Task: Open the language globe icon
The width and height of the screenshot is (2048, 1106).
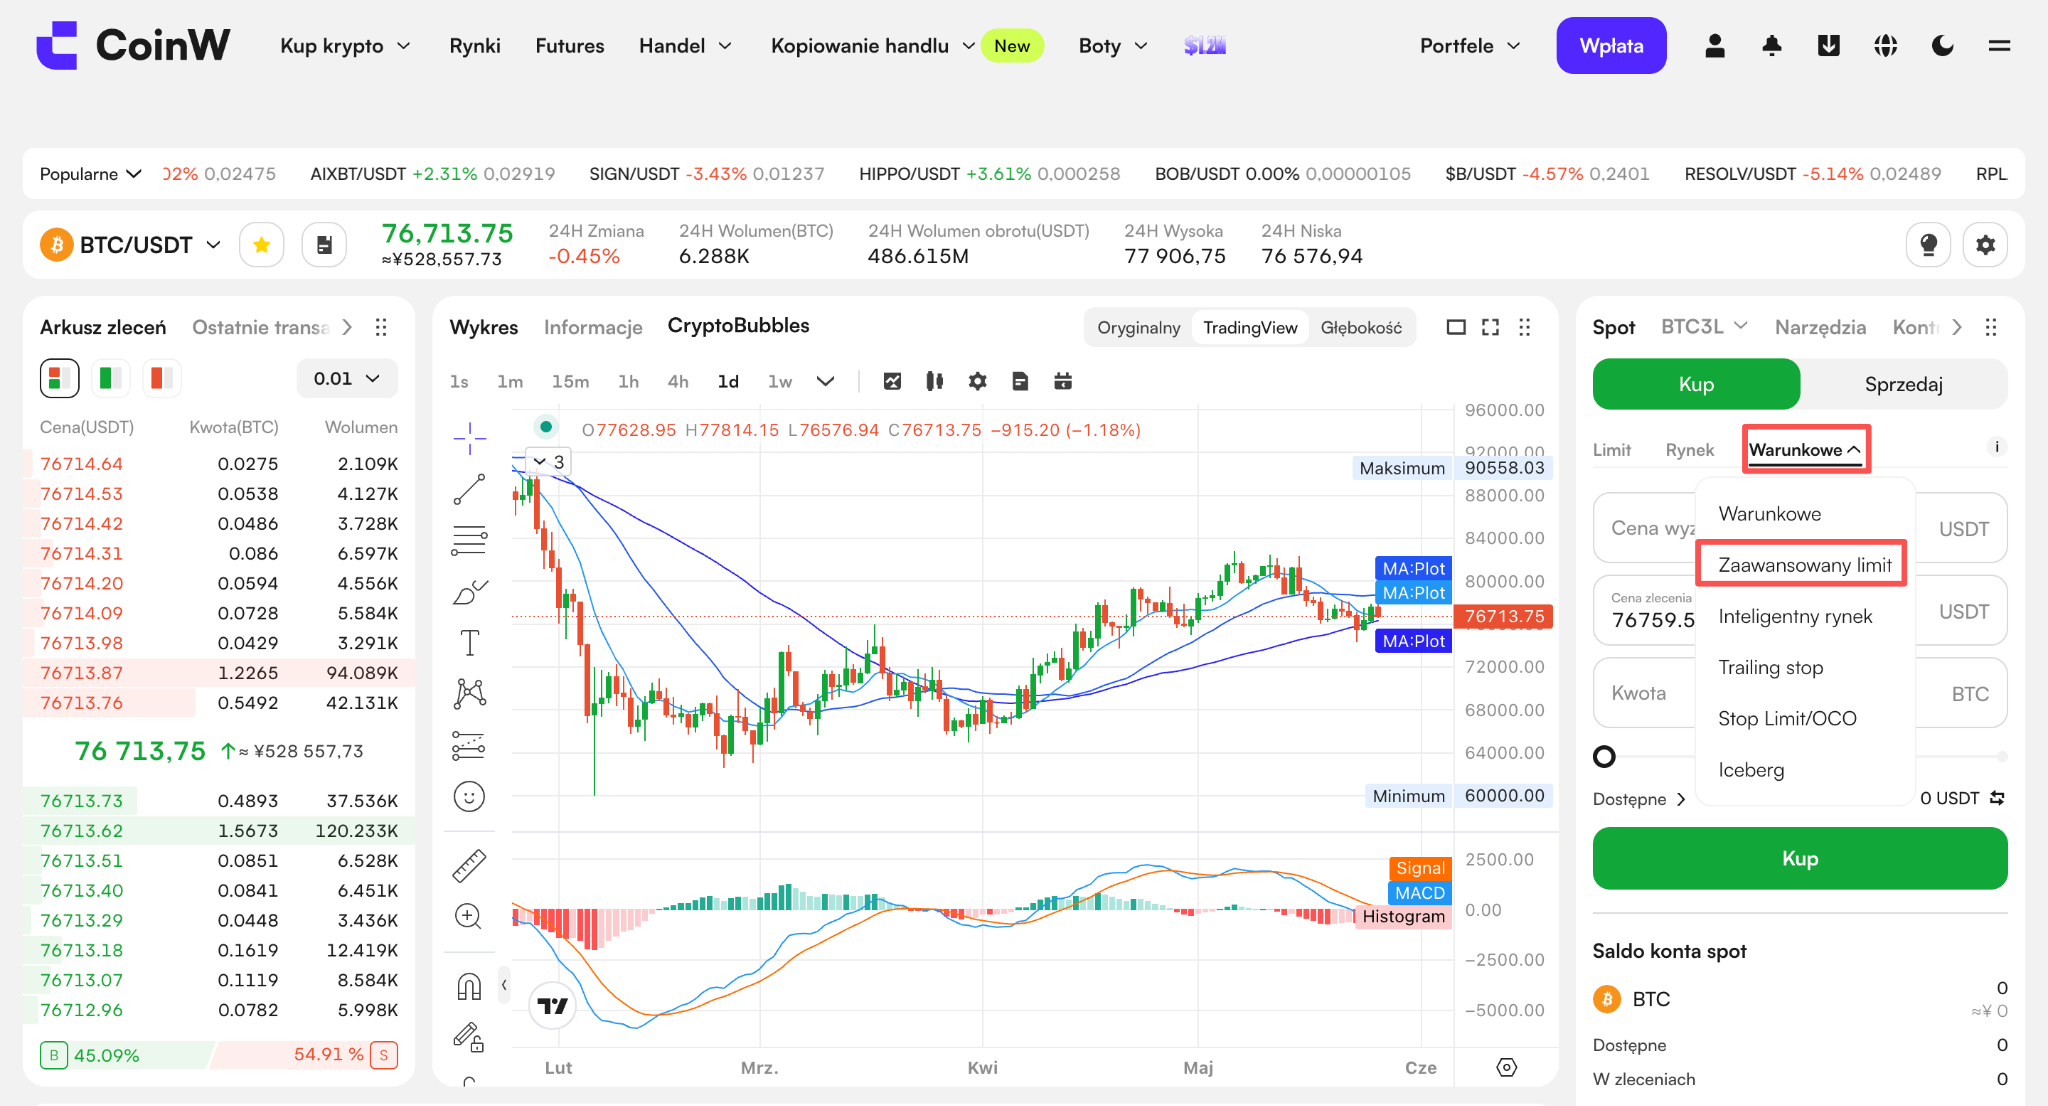Action: 1886,46
